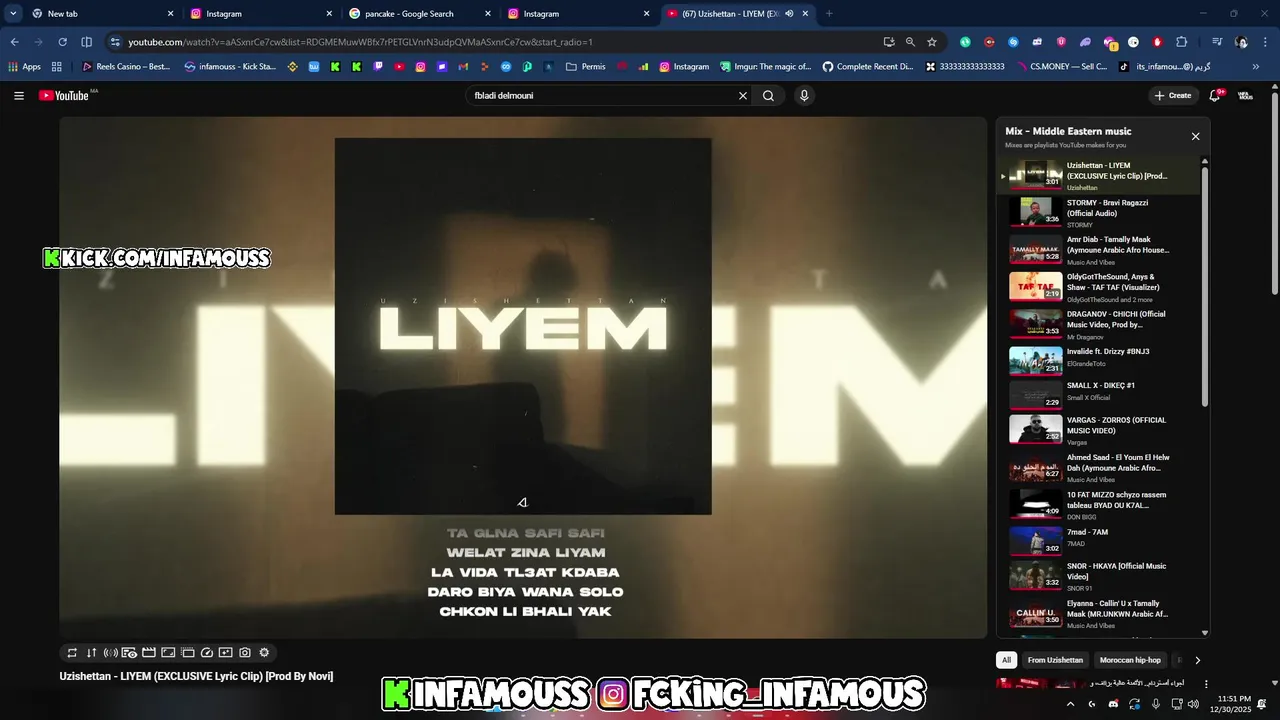Open Invalide ft. Drizzy #BNJ3 in the playlist
1280x720 pixels.
(x=1100, y=360)
